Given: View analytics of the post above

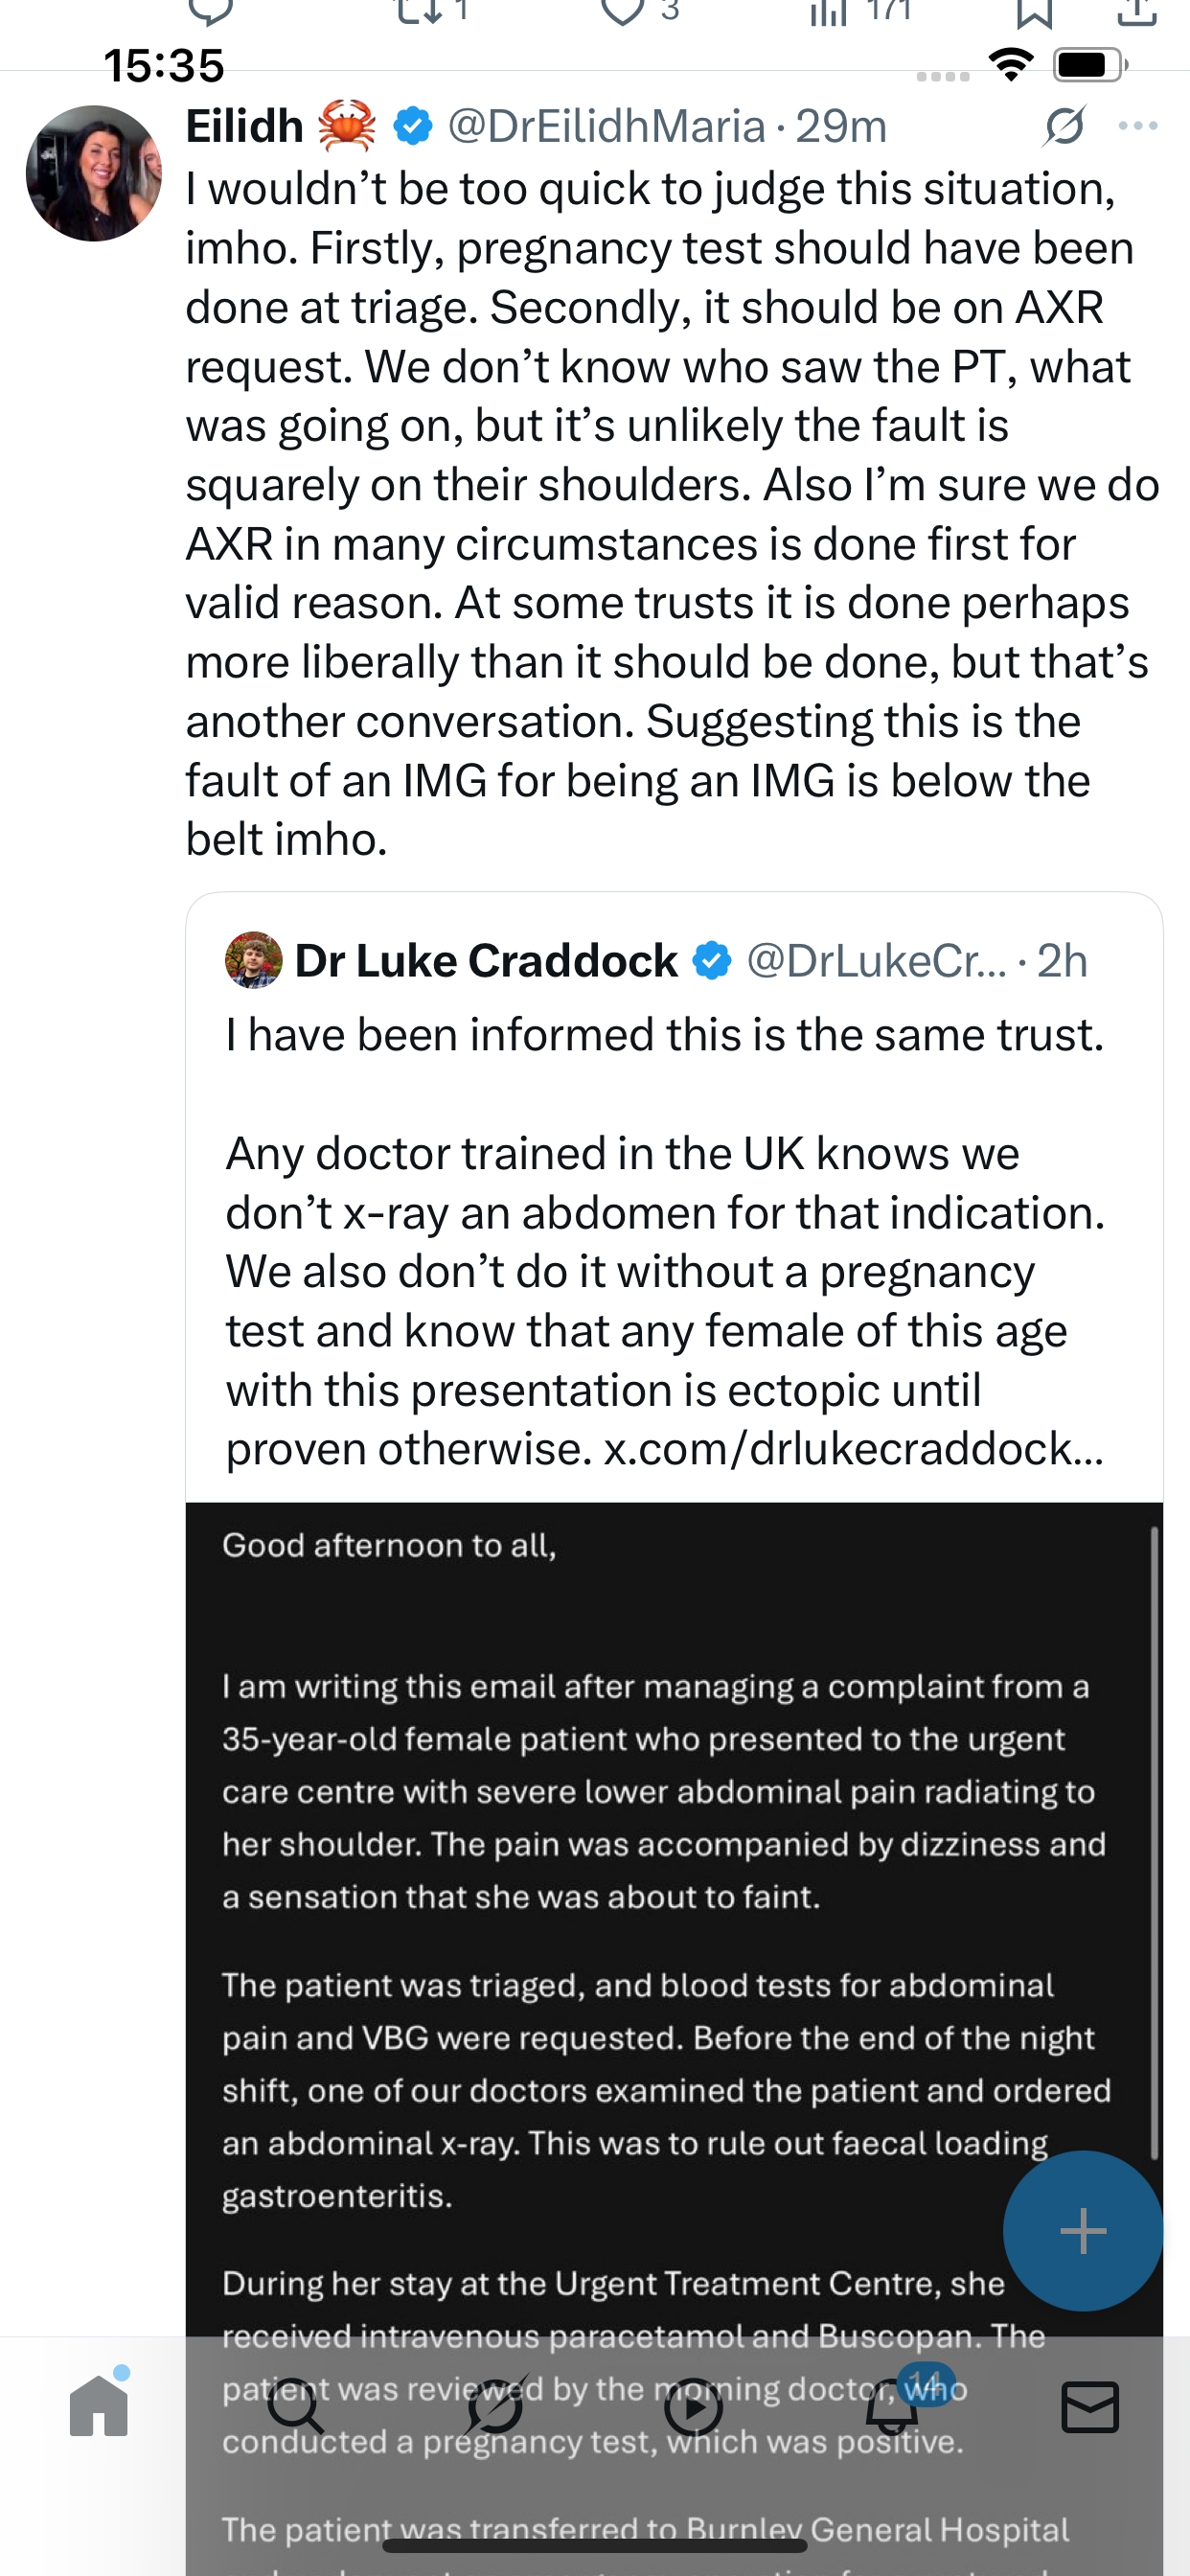Looking at the screenshot, I should [x=830, y=12].
